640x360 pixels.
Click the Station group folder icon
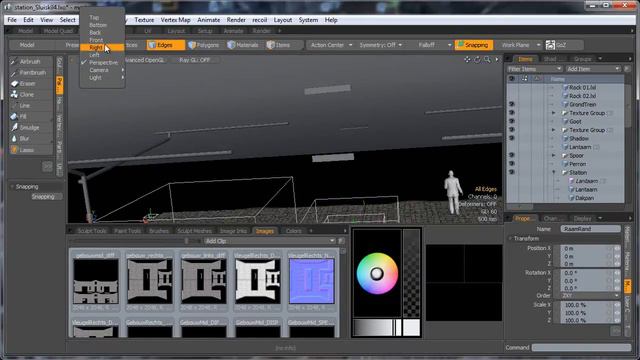click(565, 173)
